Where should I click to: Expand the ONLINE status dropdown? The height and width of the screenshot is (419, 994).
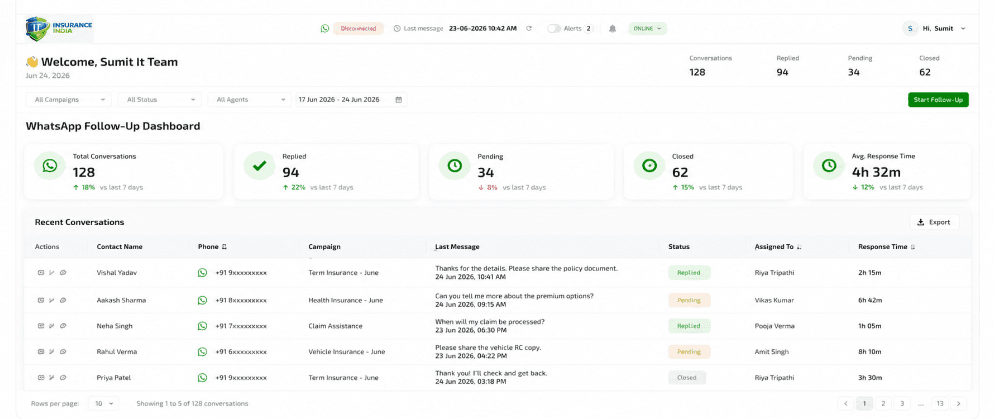click(x=647, y=29)
